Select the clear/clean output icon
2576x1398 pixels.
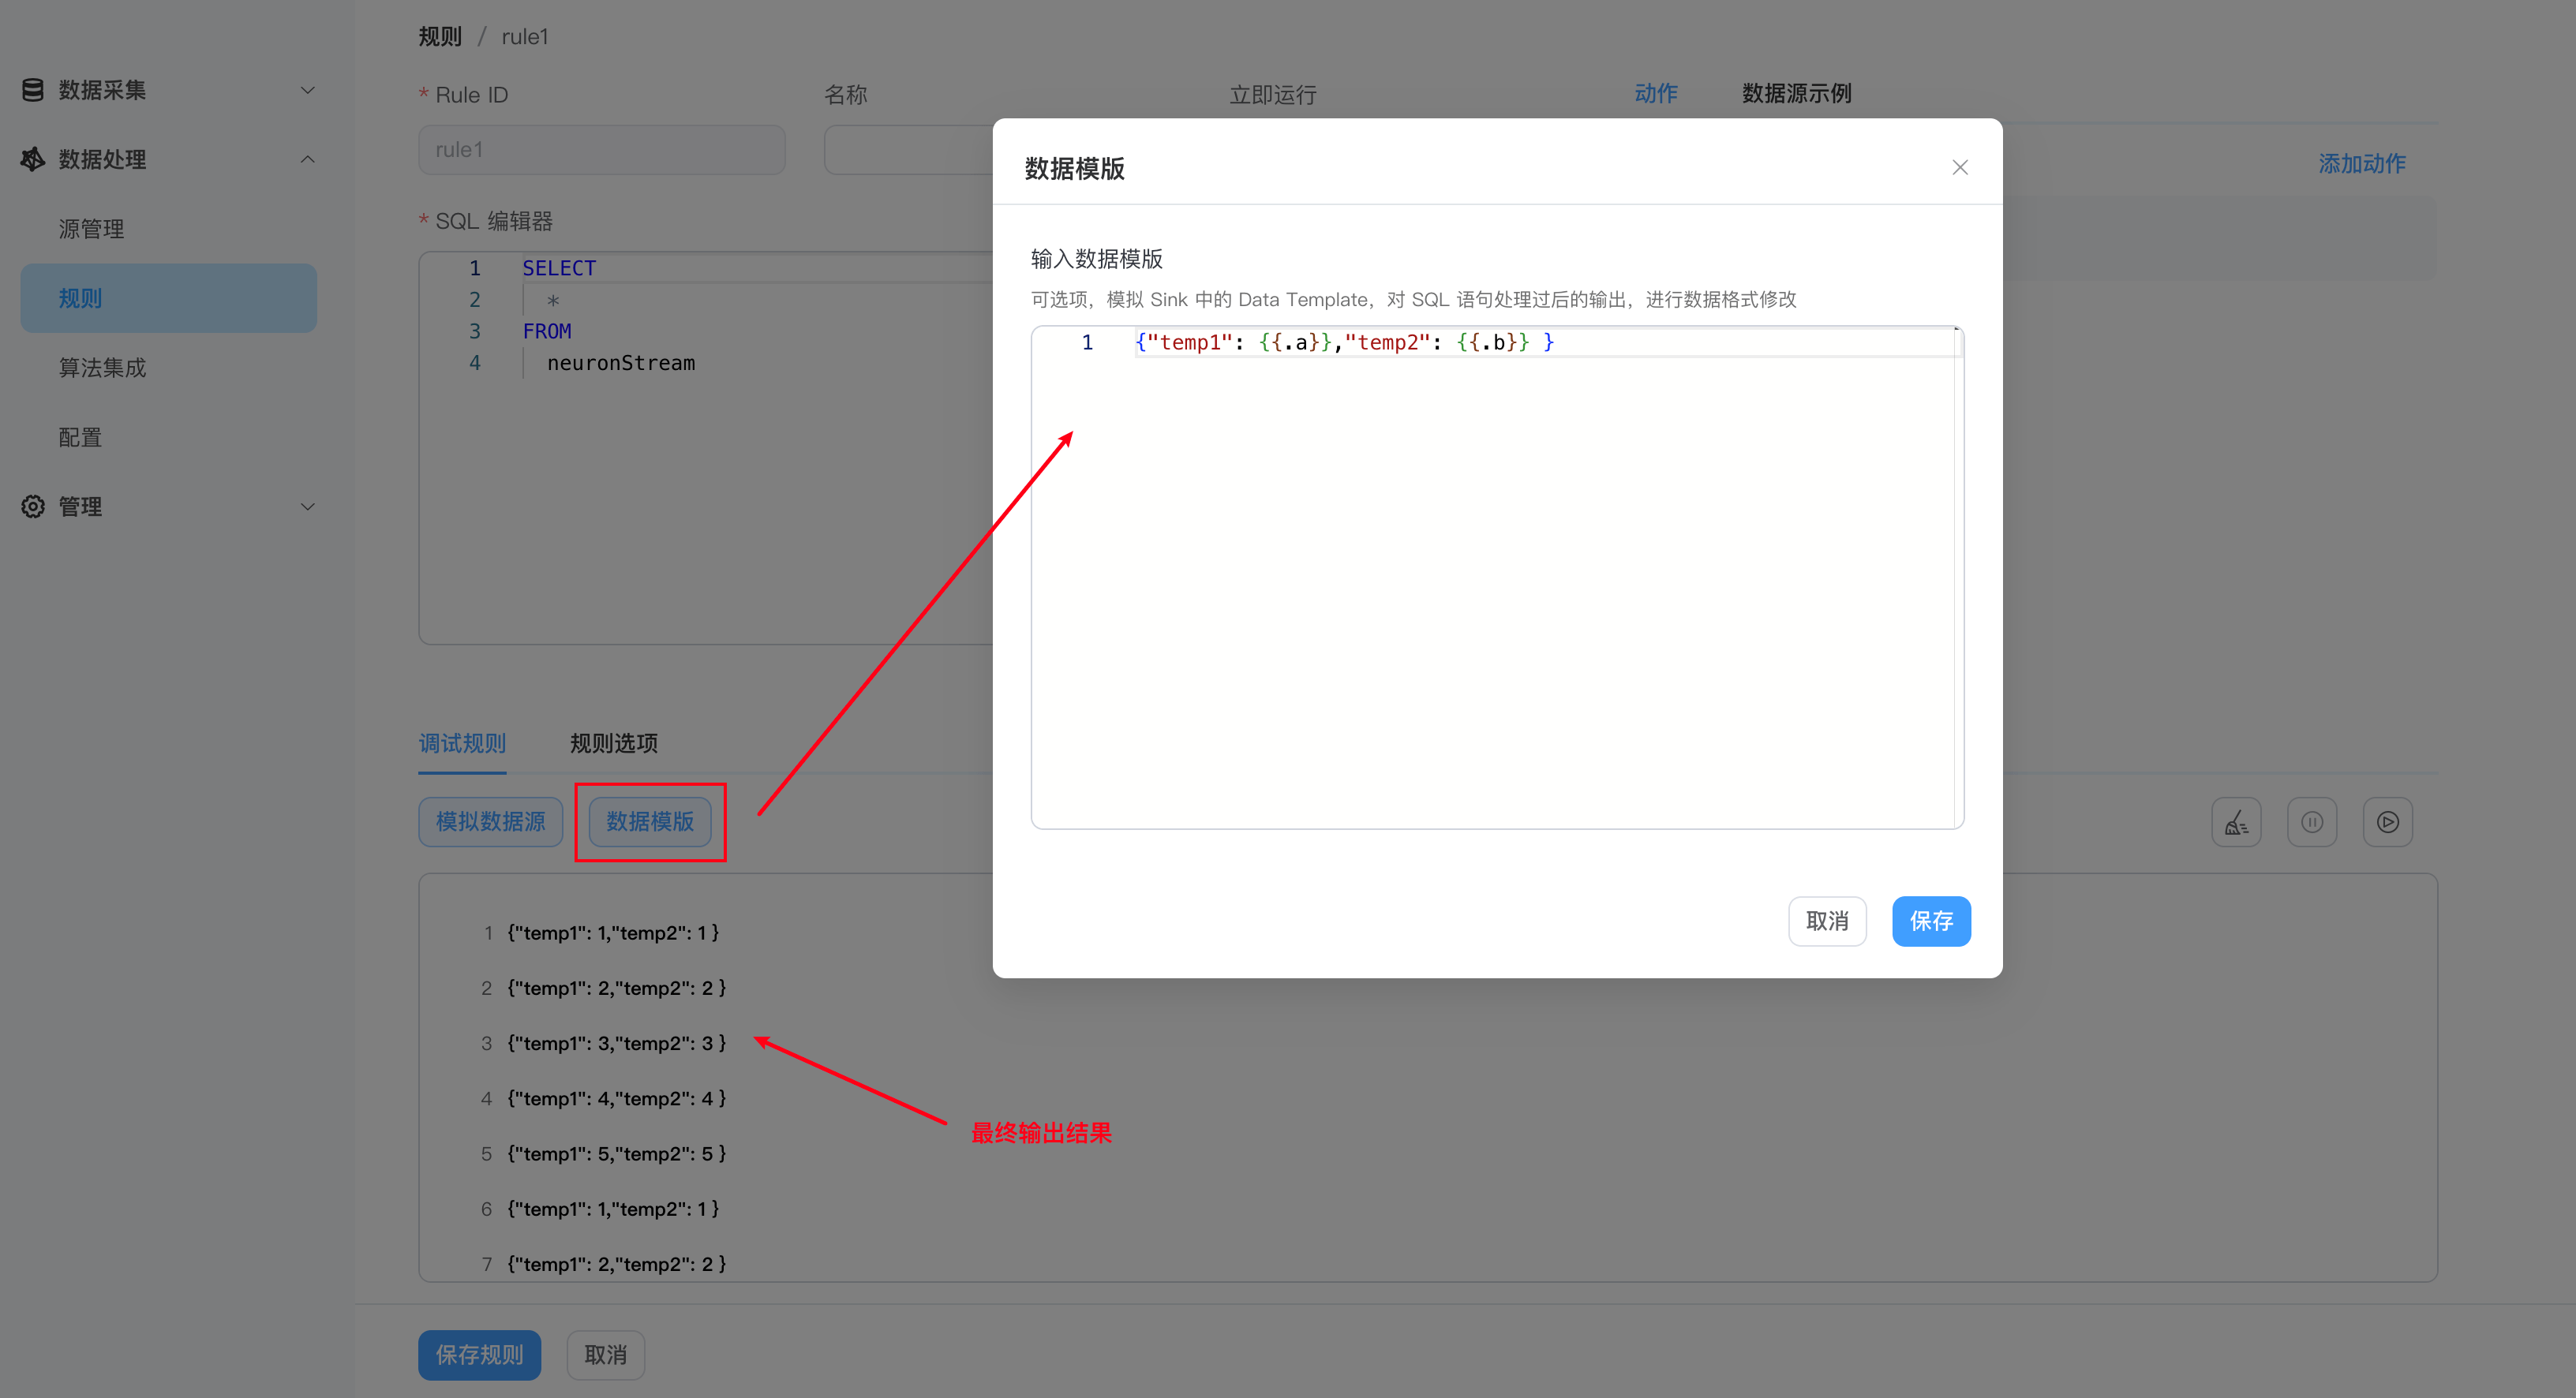coord(2237,821)
